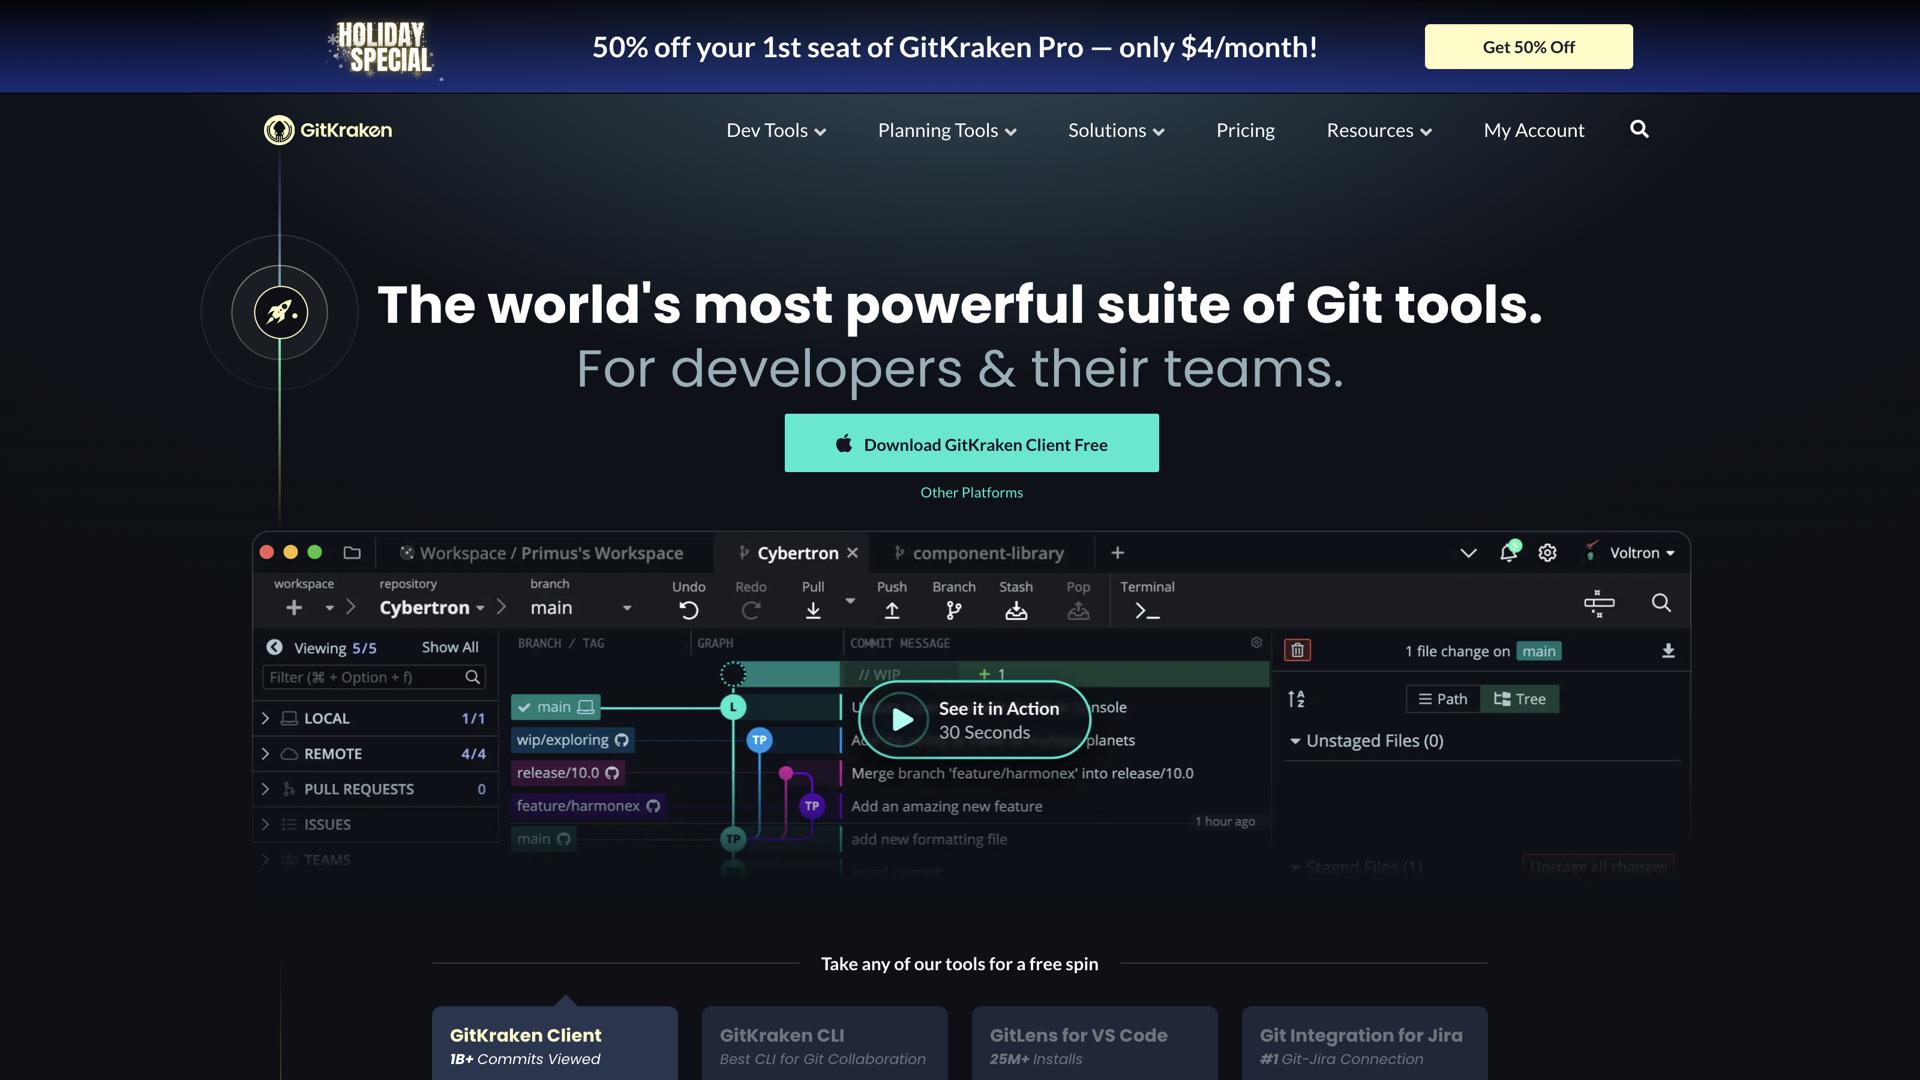Open GitKraken settings gear
Viewport: 1920px width, 1080px height.
(x=1547, y=552)
